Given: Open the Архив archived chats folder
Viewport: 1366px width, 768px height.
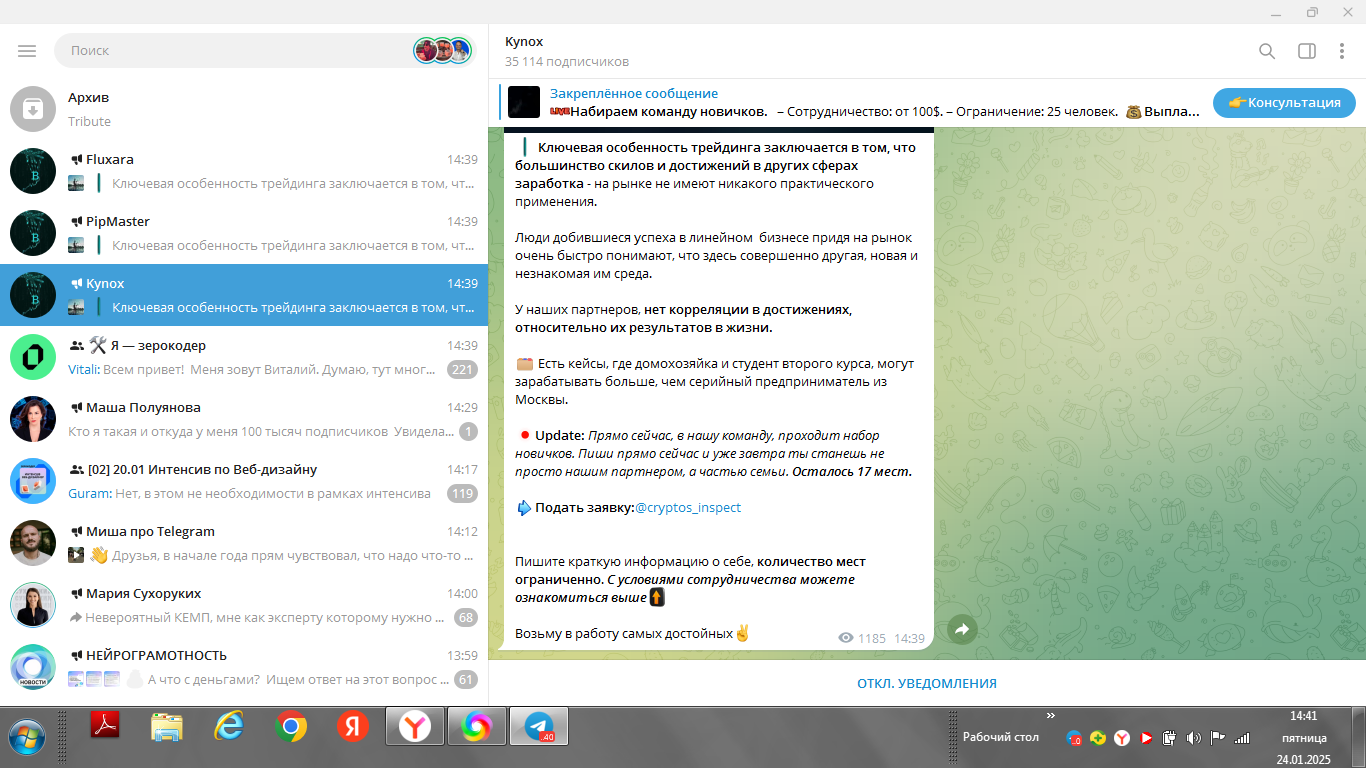Looking at the screenshot, I should 244,109.
